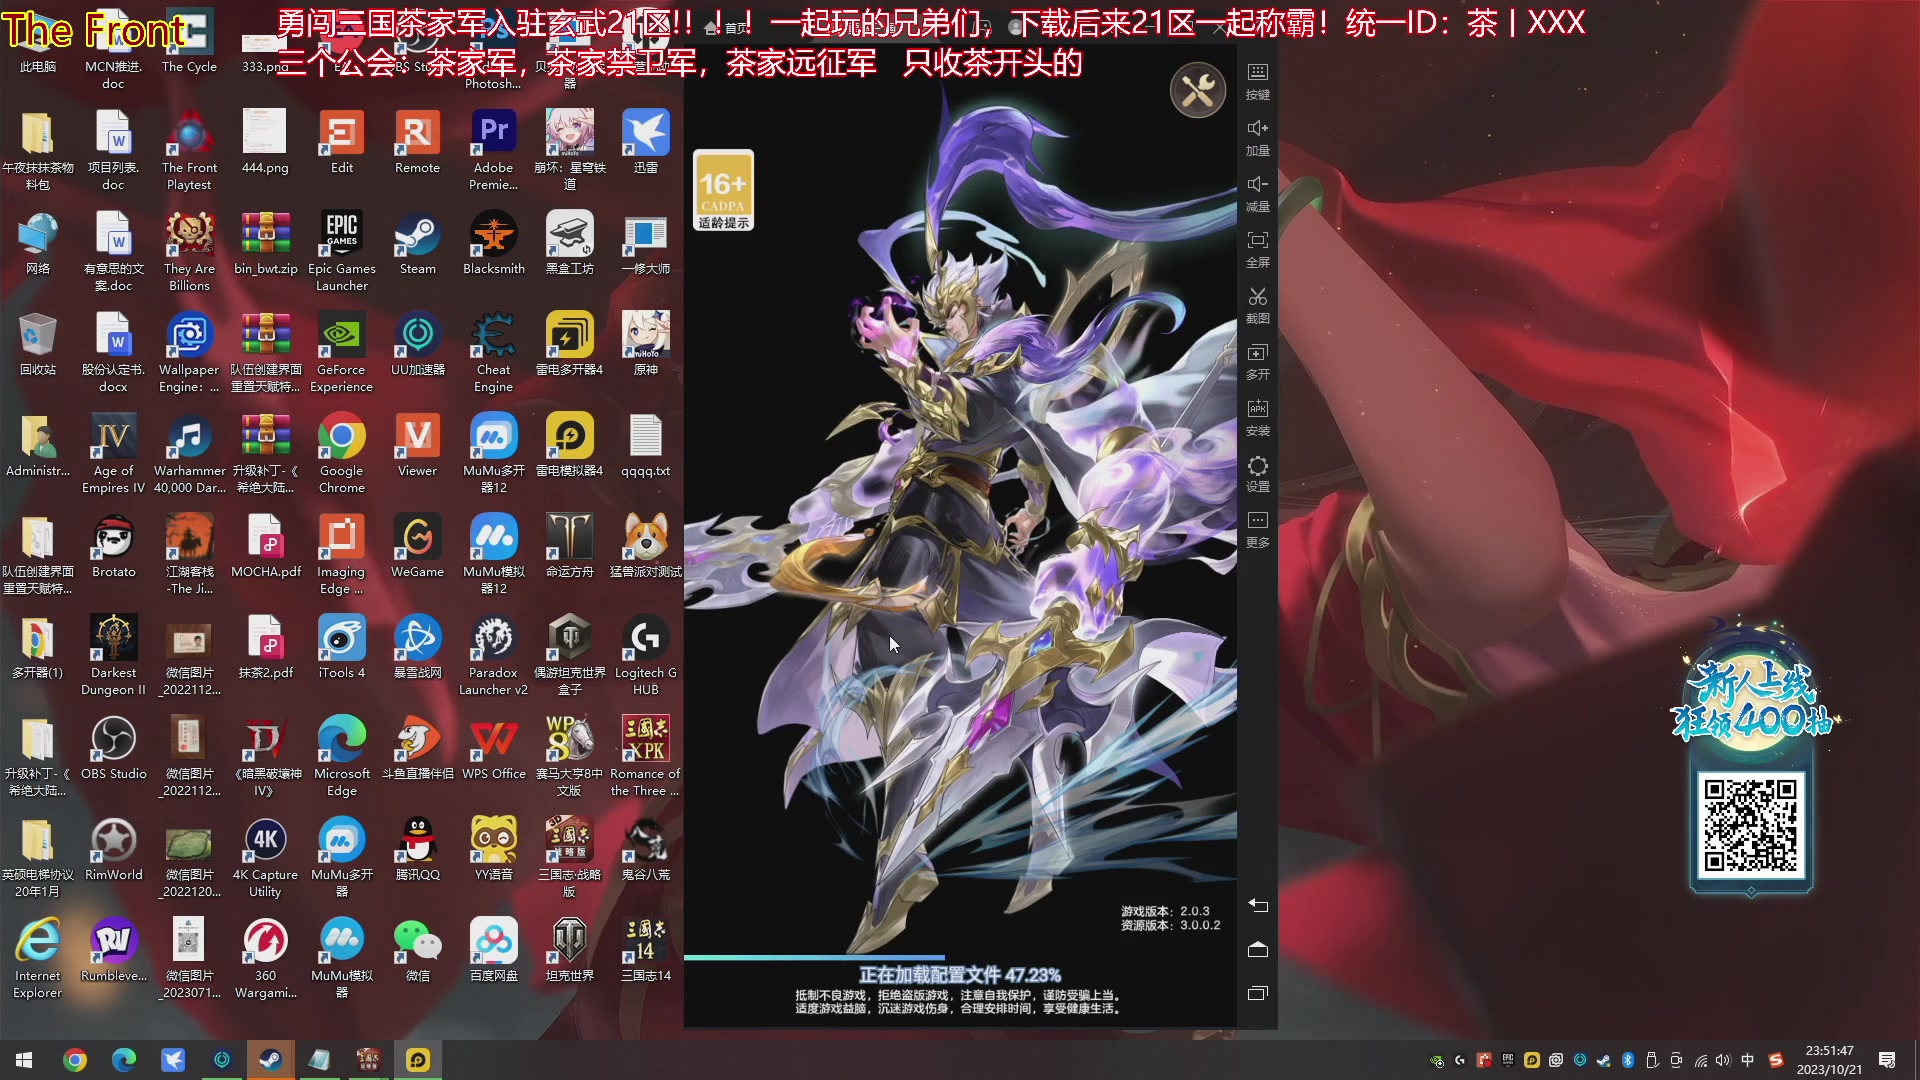The width and height of the screenshot is (1920, 1080).
Task: Select the Paradox Launcher v2 icon
Action: pyautogui.click(x=493, y=655)
